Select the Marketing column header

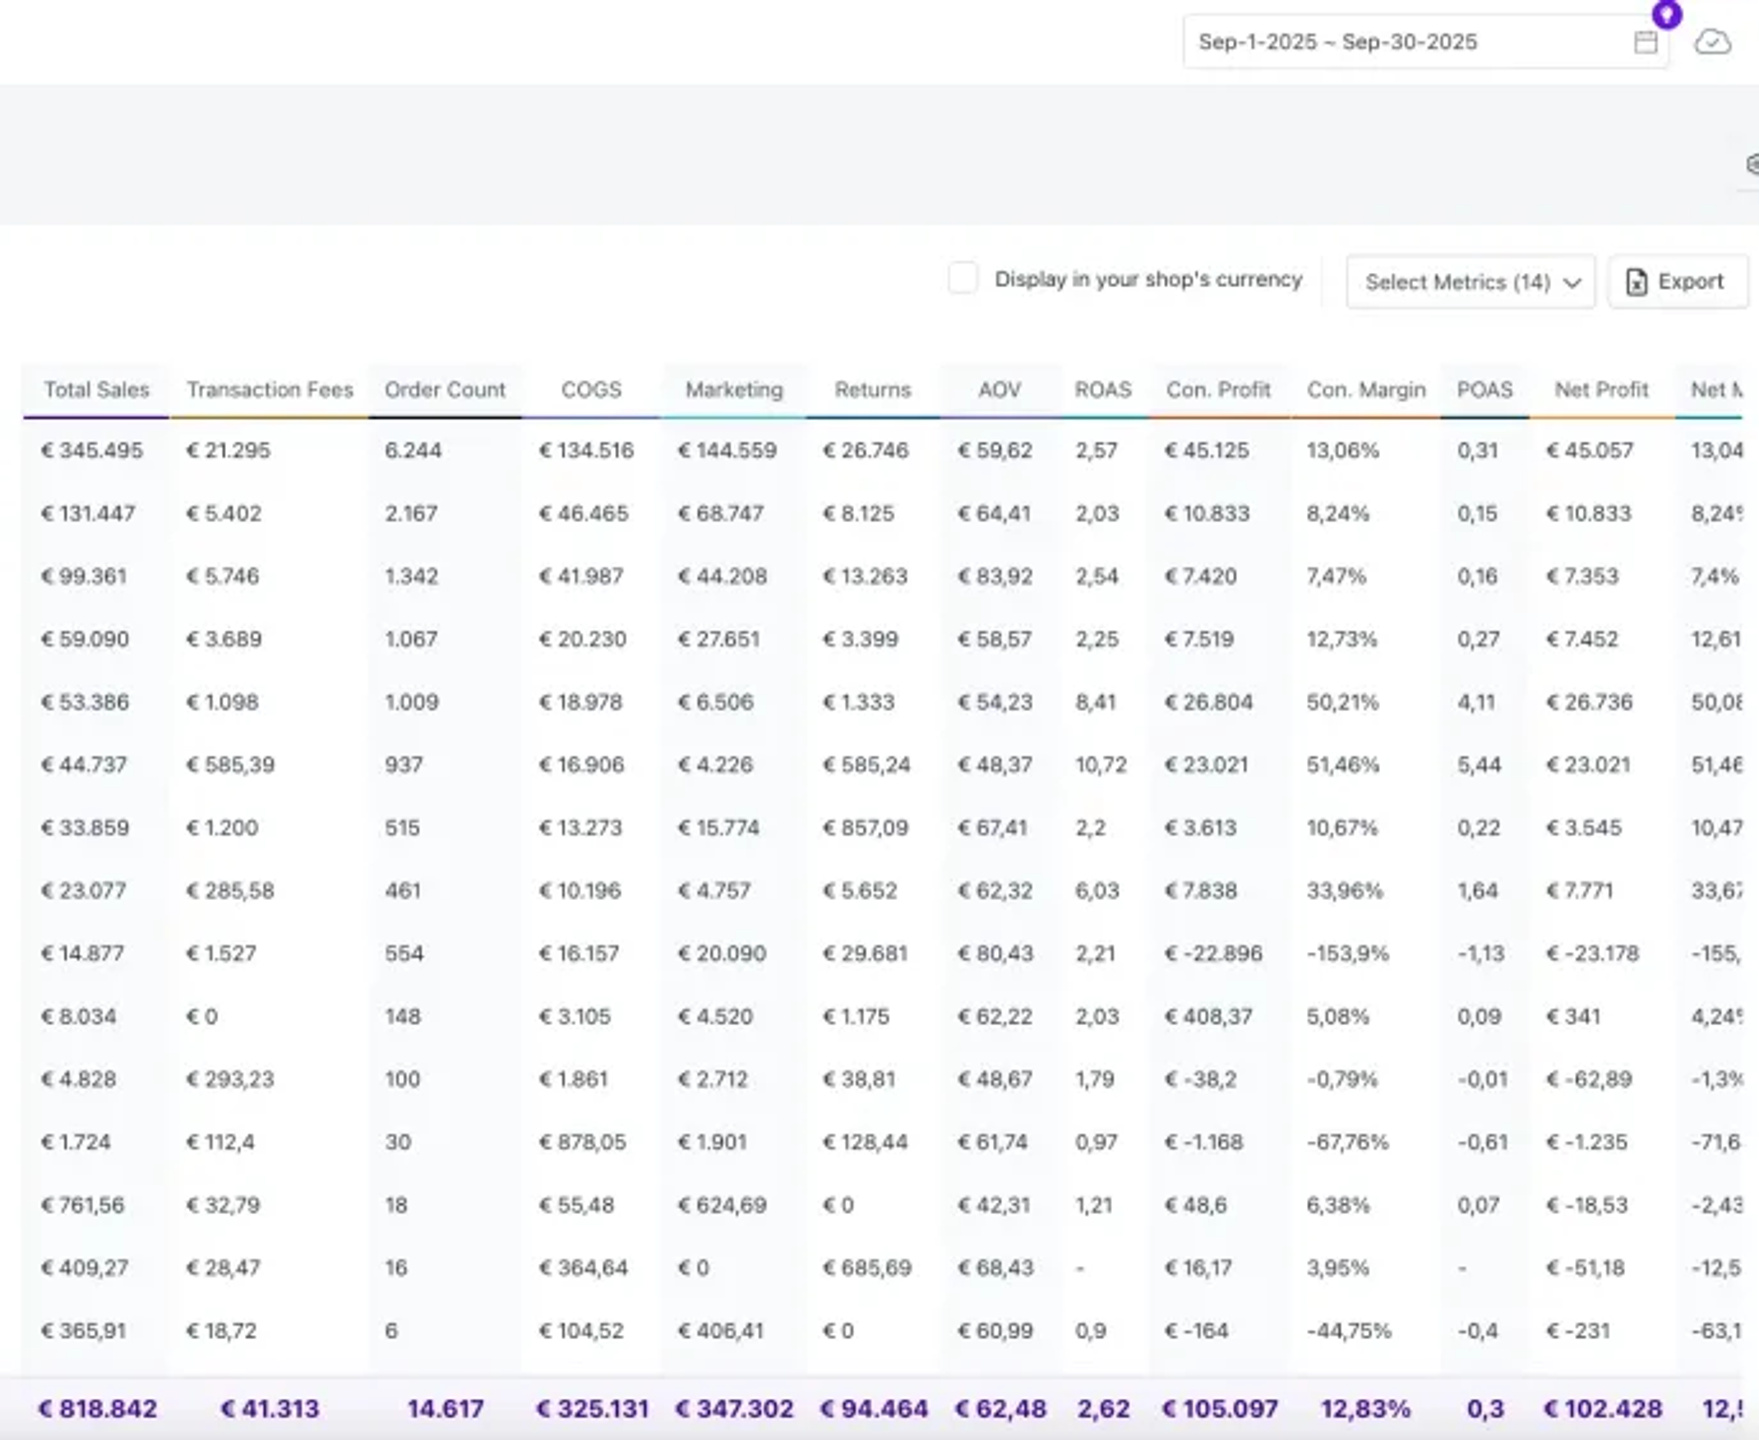coord(734,390)
